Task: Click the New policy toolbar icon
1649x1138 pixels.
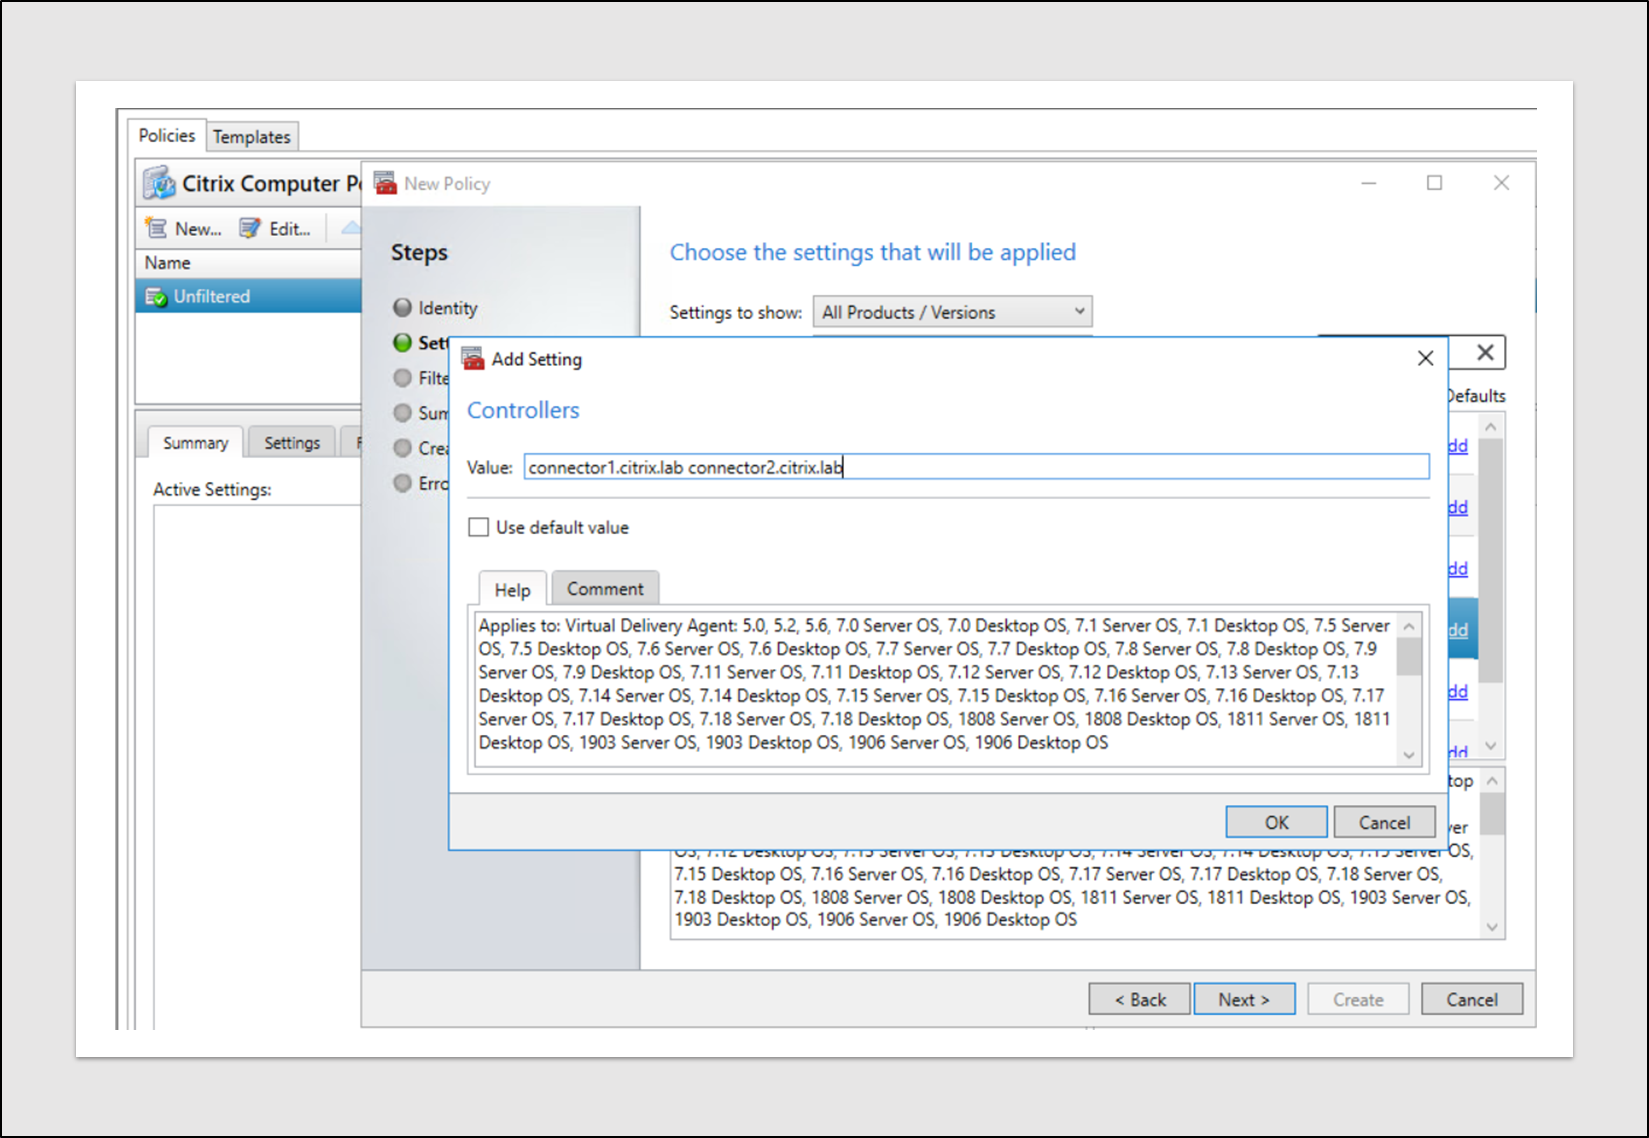Action: [157, 229]
